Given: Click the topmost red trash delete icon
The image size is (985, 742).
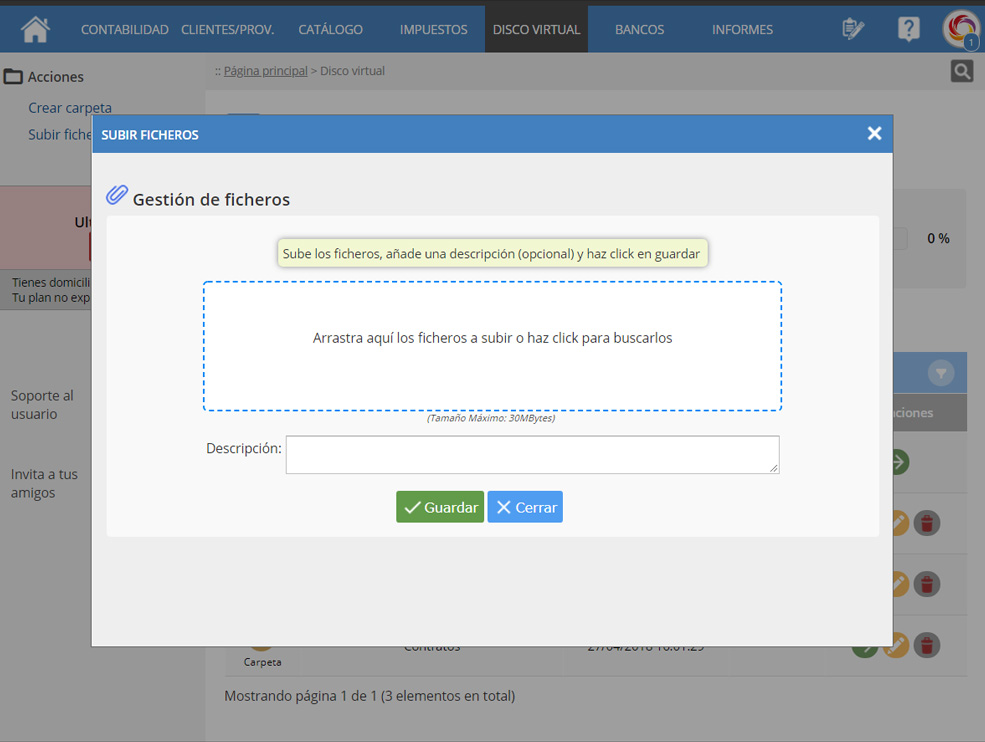Looking at the screenshot, I should [x=928, y=523].
